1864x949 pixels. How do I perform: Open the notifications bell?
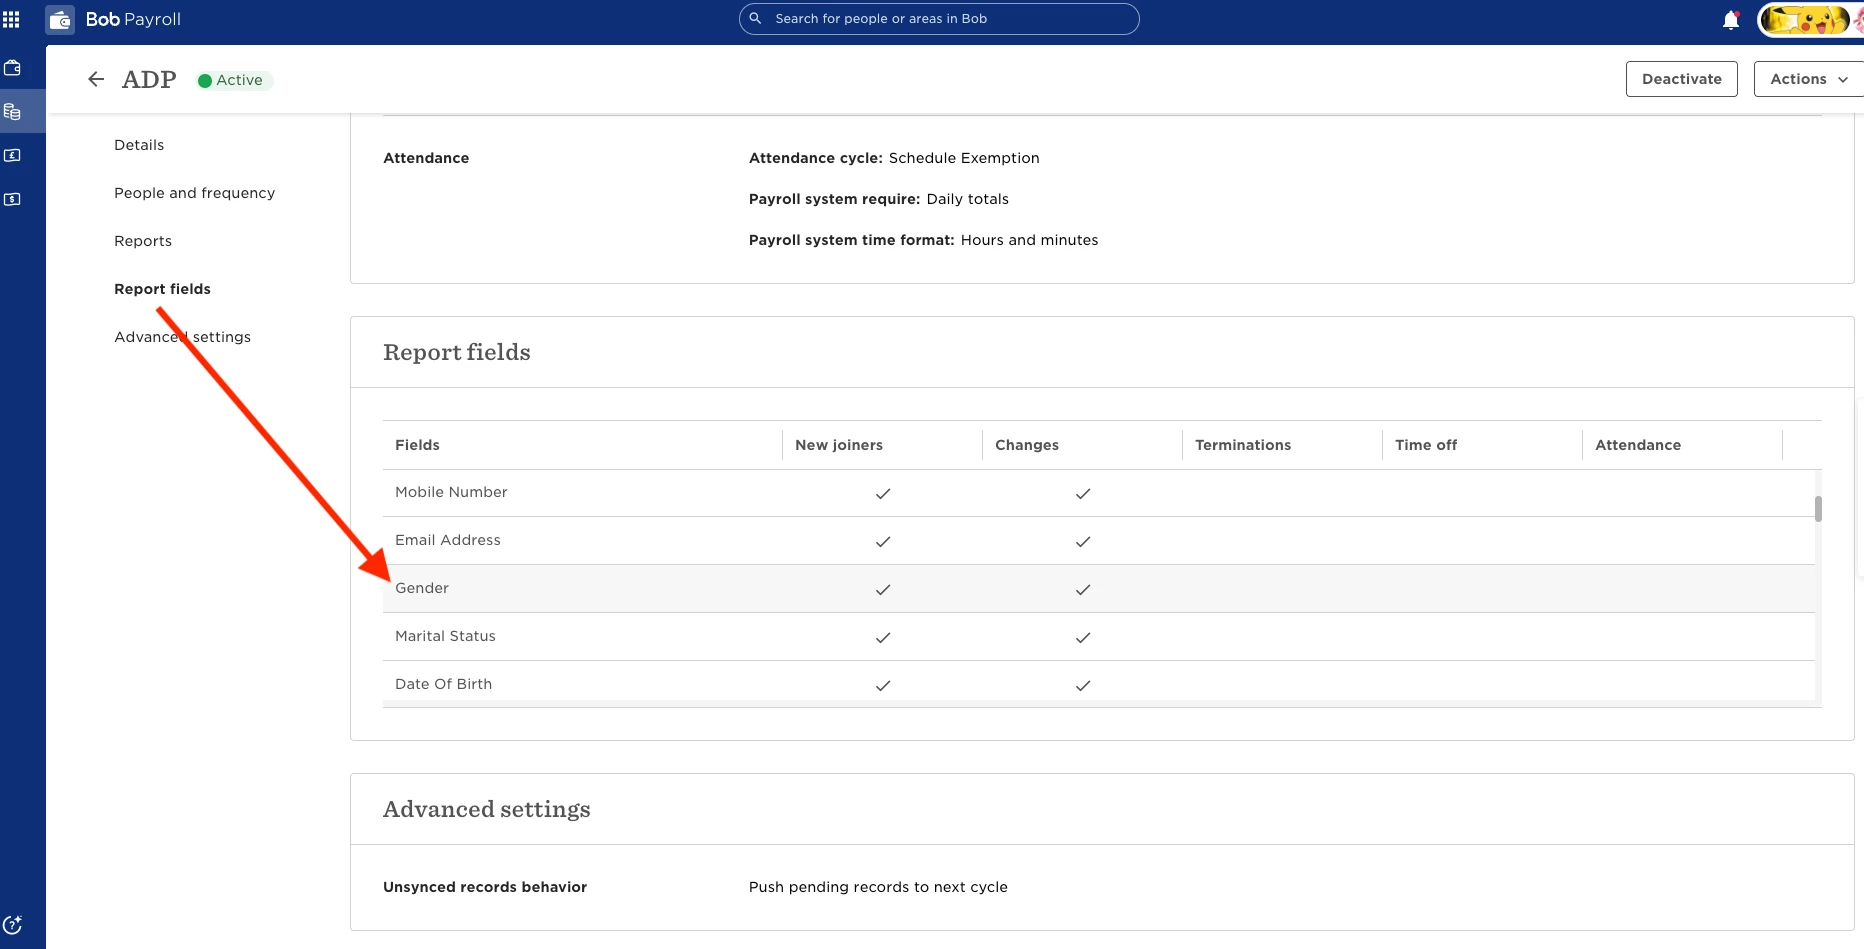[1731, 20]
